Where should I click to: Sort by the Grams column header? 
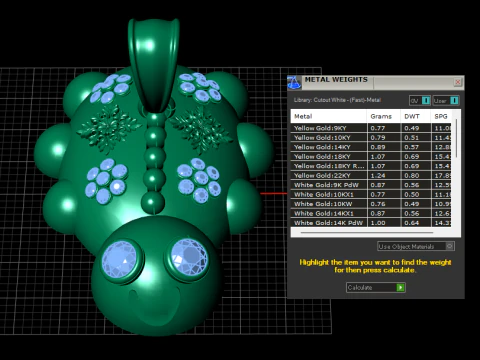point(384,116)
